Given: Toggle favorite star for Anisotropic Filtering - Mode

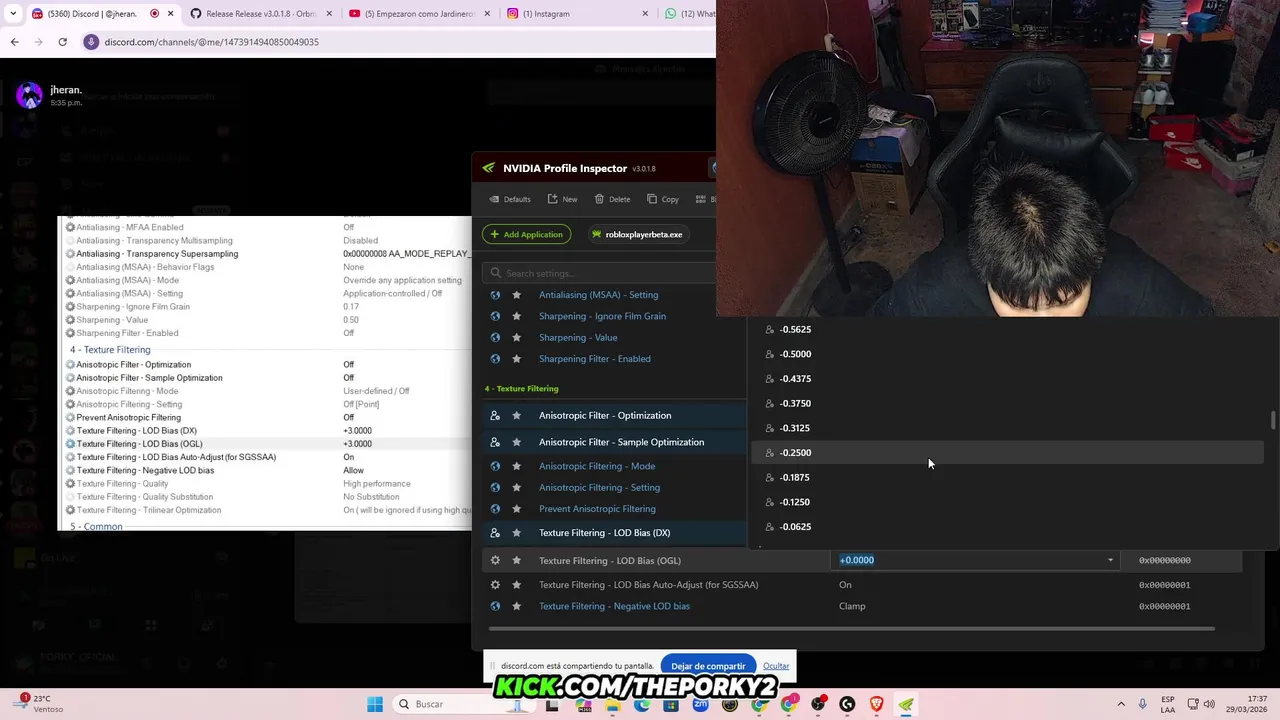Looking at the screenshot, I should [516, 466].
